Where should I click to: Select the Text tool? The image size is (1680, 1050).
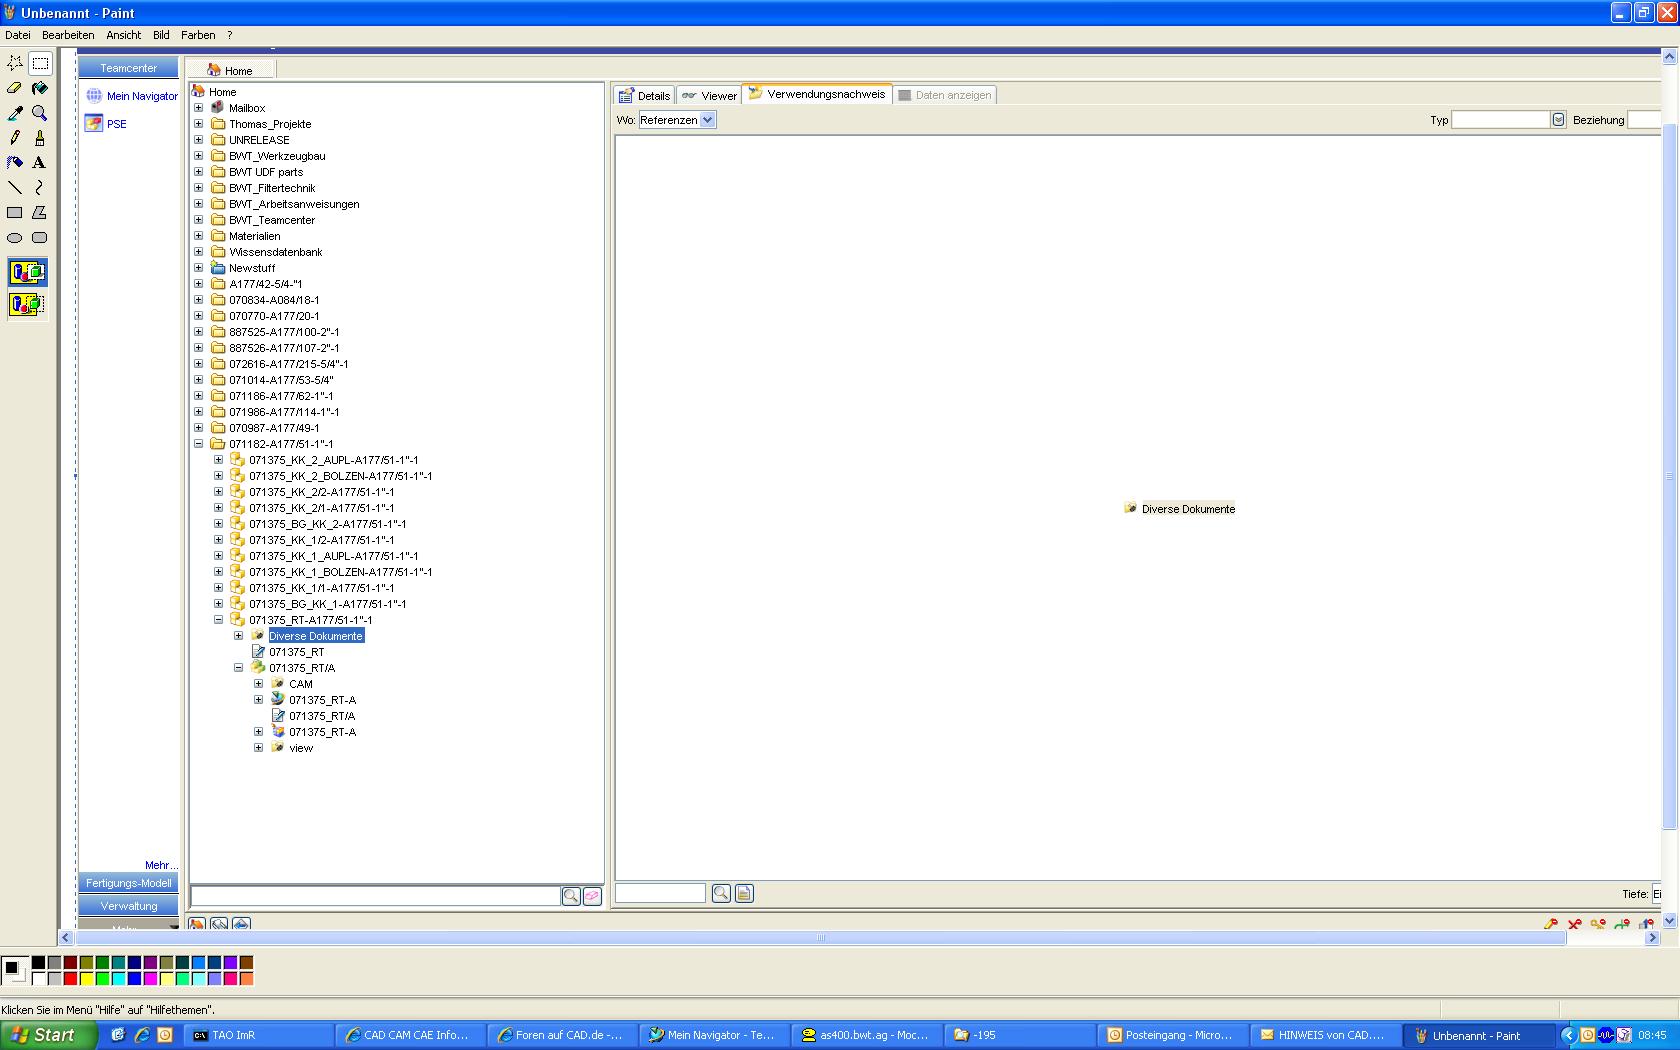click(40, 163)
